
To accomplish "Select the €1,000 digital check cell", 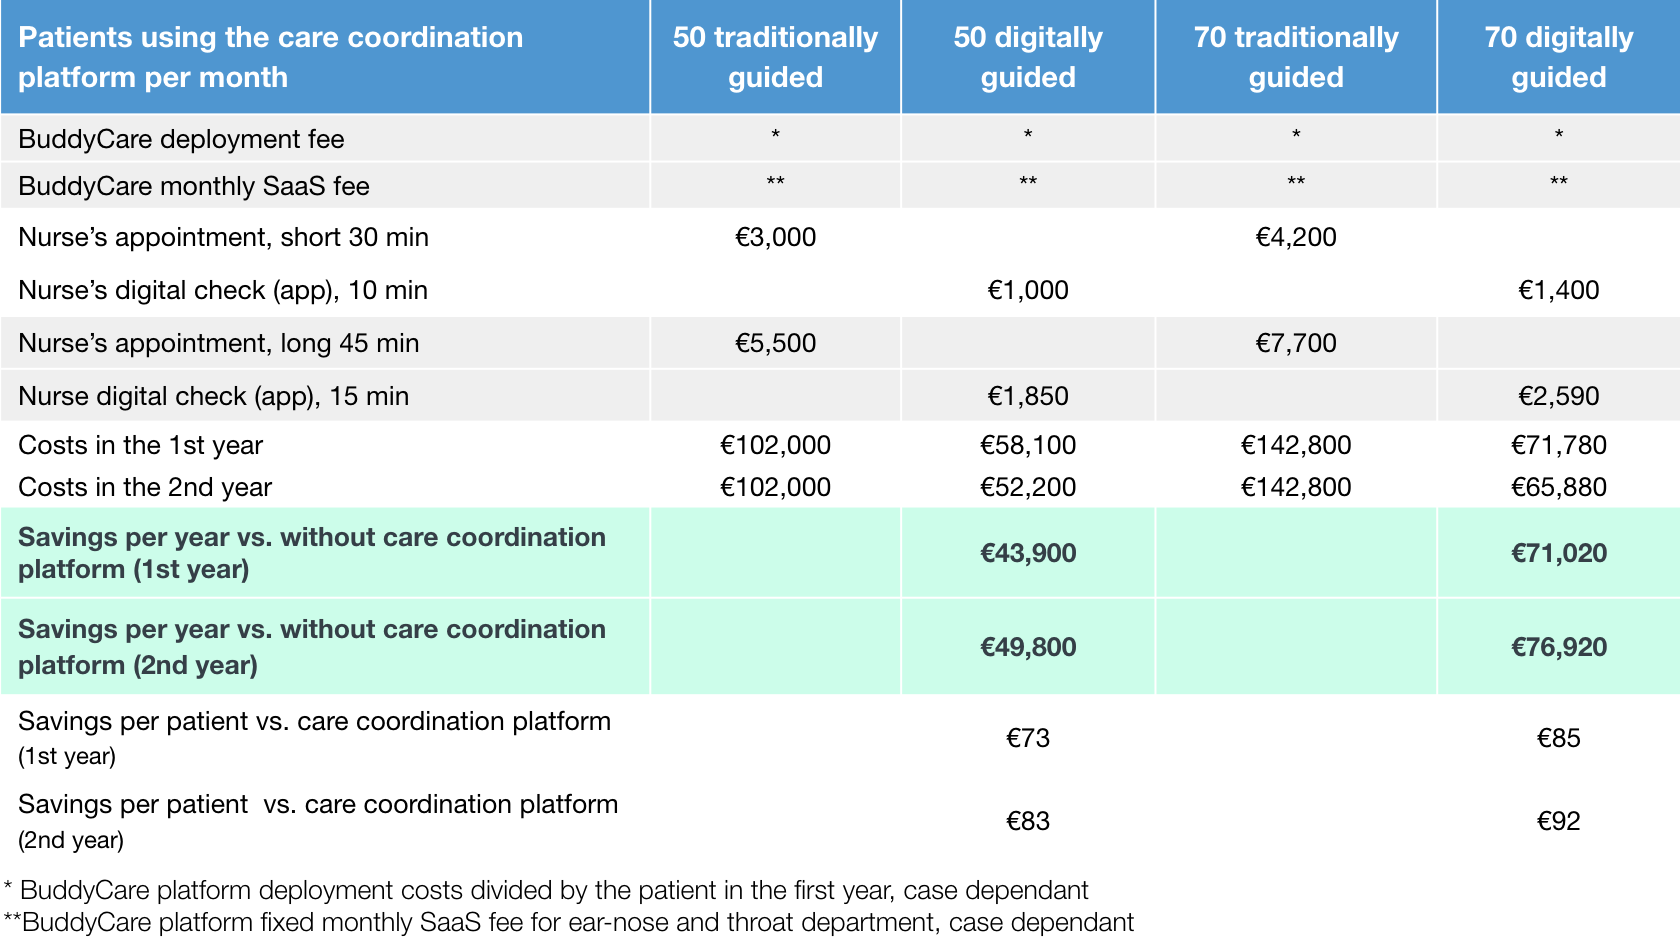I will (1027, 290).
